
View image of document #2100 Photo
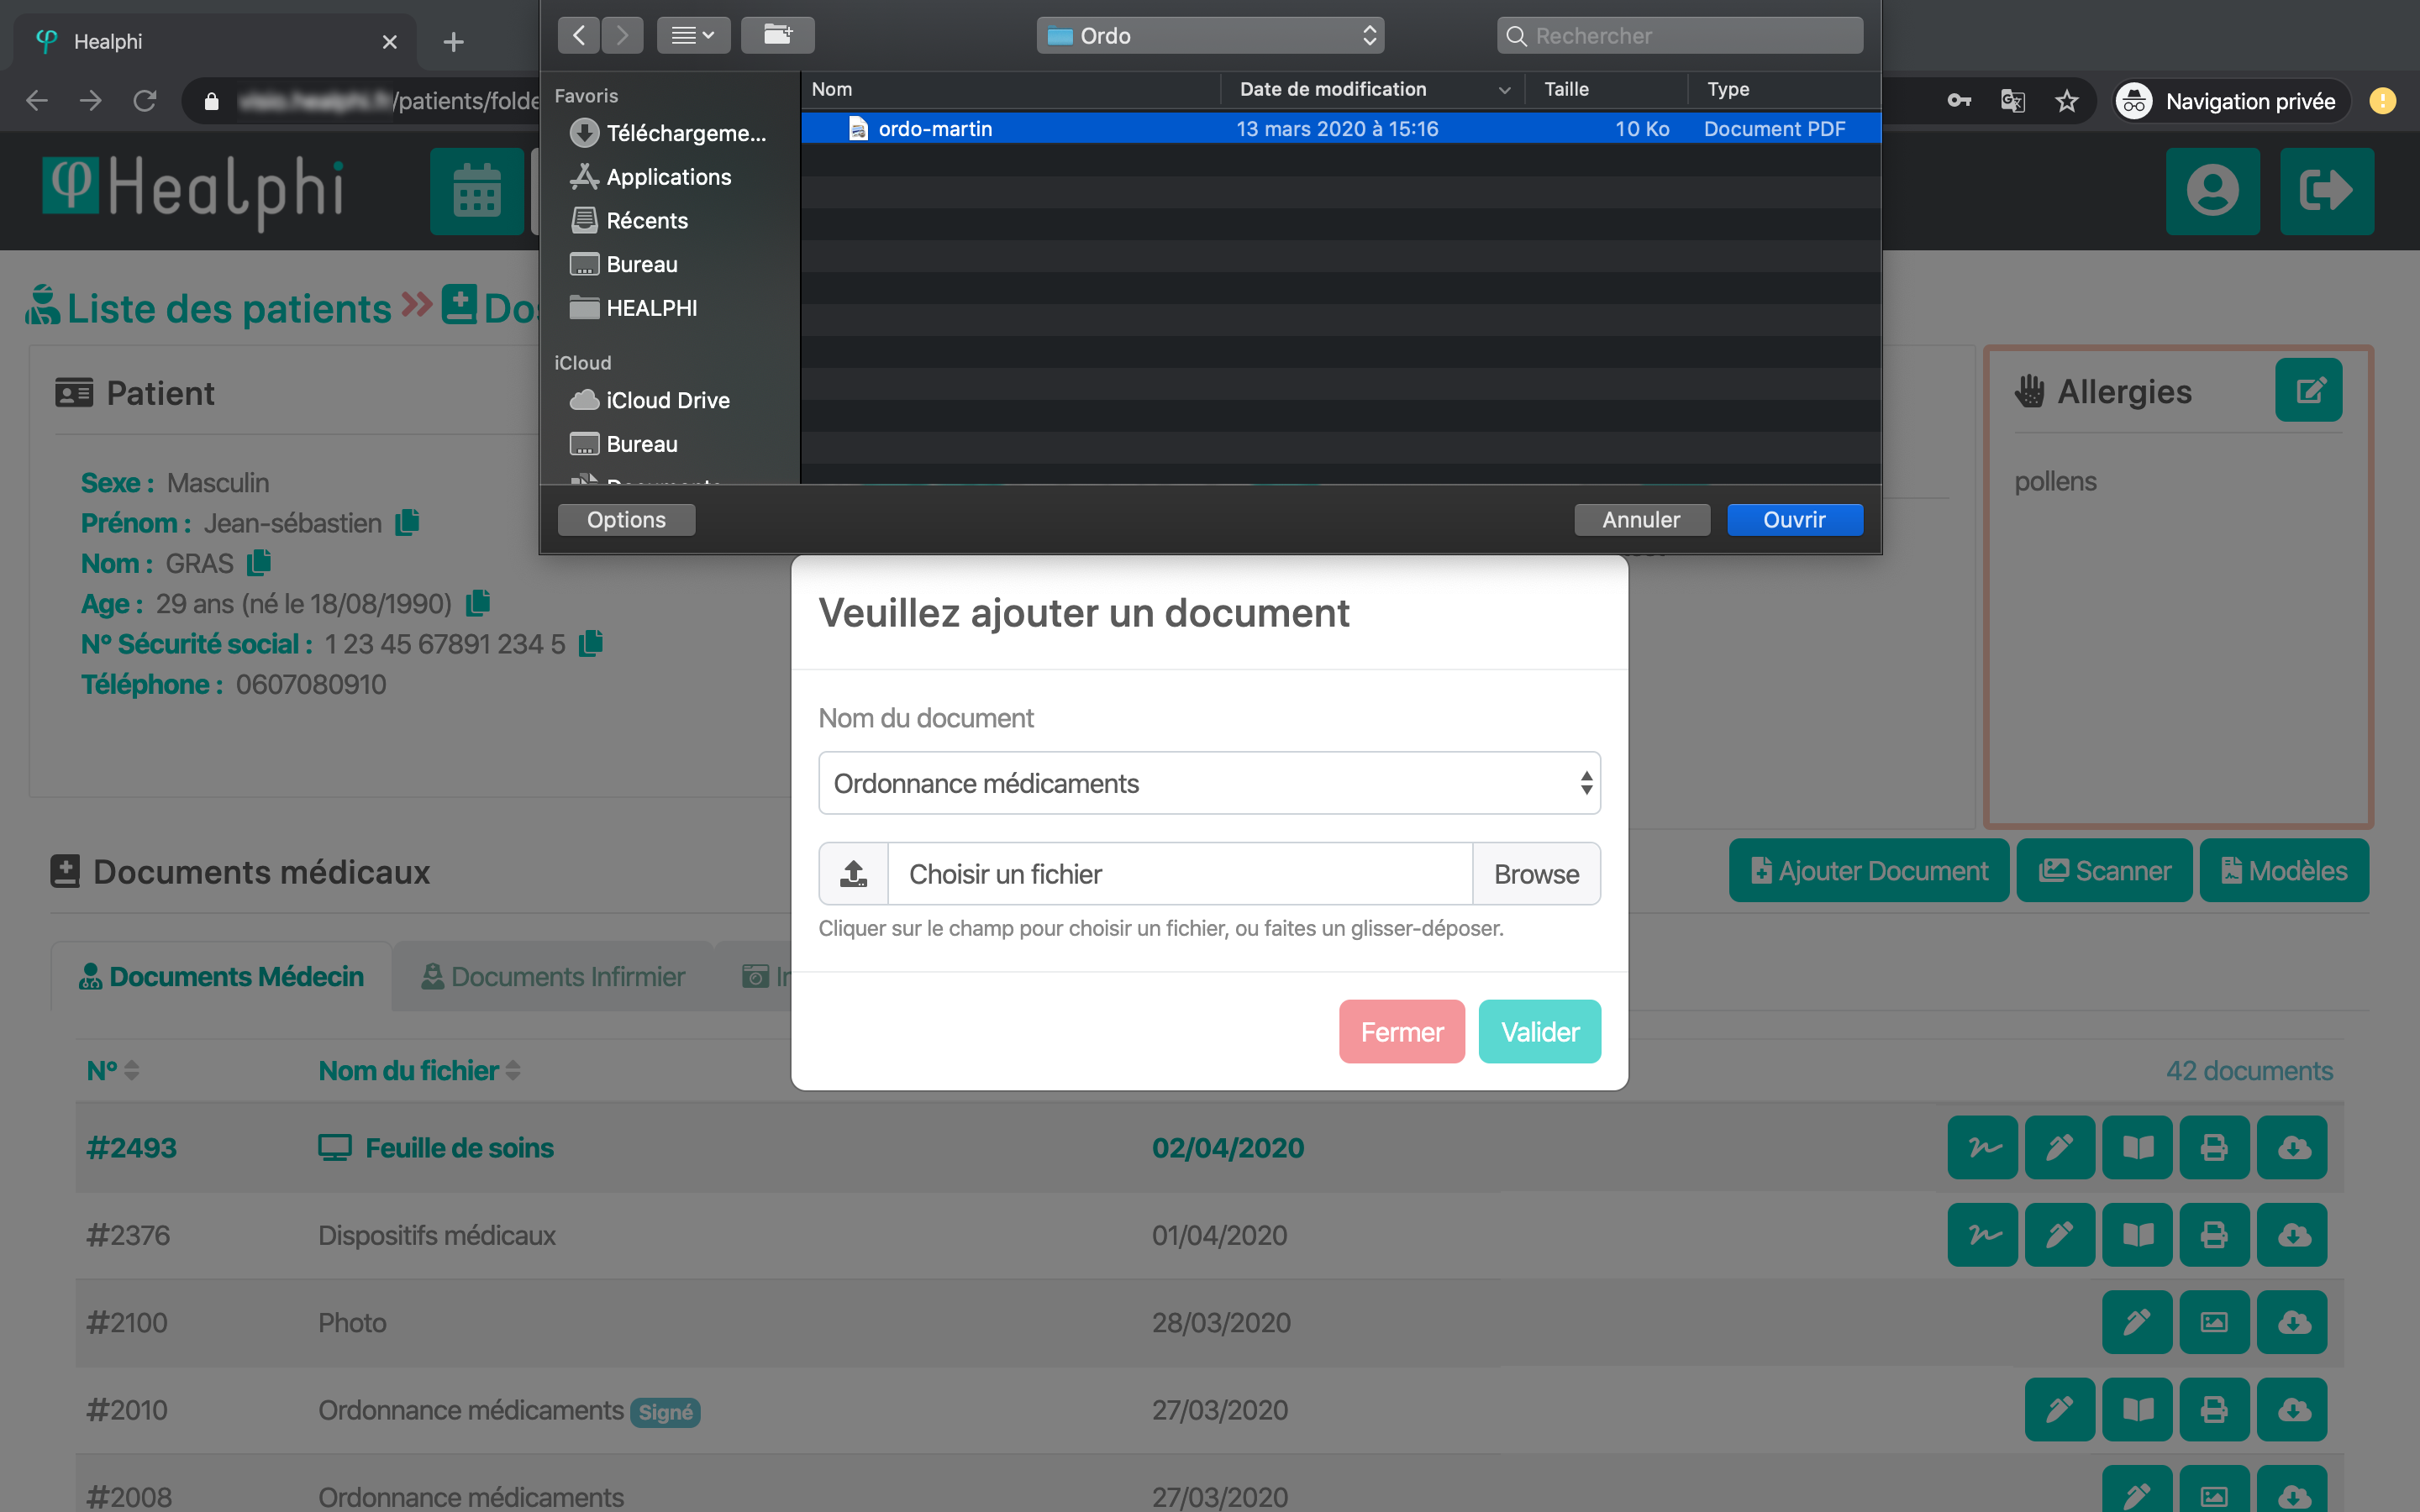[x=2214, y=1322]
